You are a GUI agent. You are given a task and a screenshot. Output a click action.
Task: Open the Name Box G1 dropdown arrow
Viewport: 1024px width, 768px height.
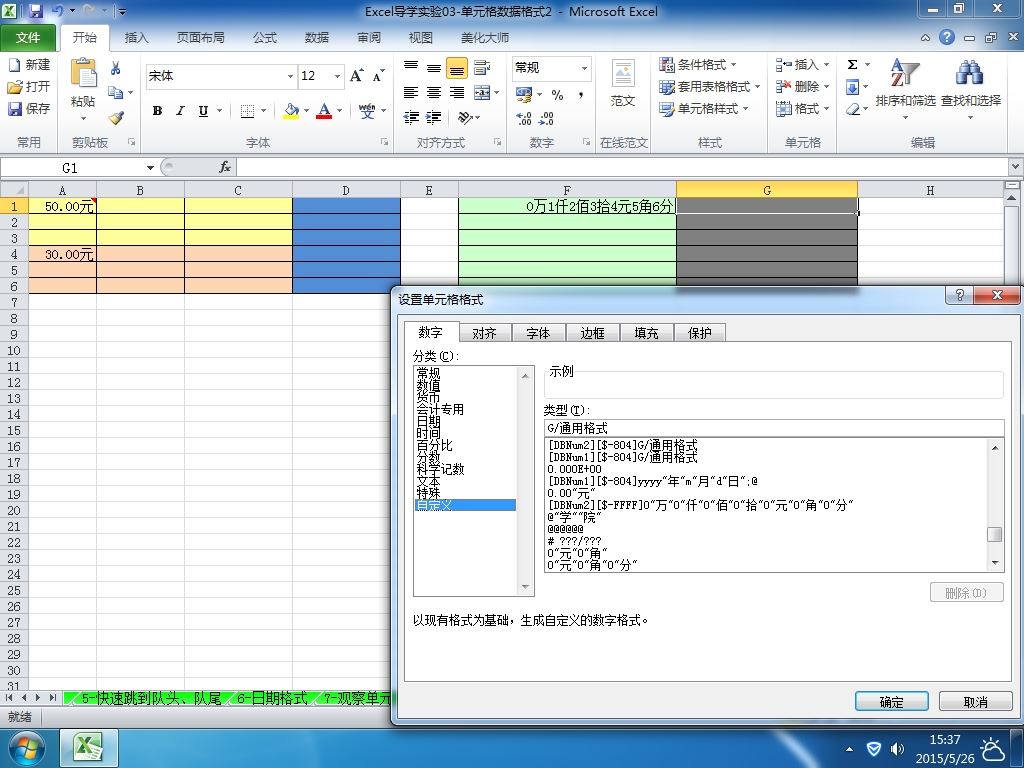coord(150,168)
